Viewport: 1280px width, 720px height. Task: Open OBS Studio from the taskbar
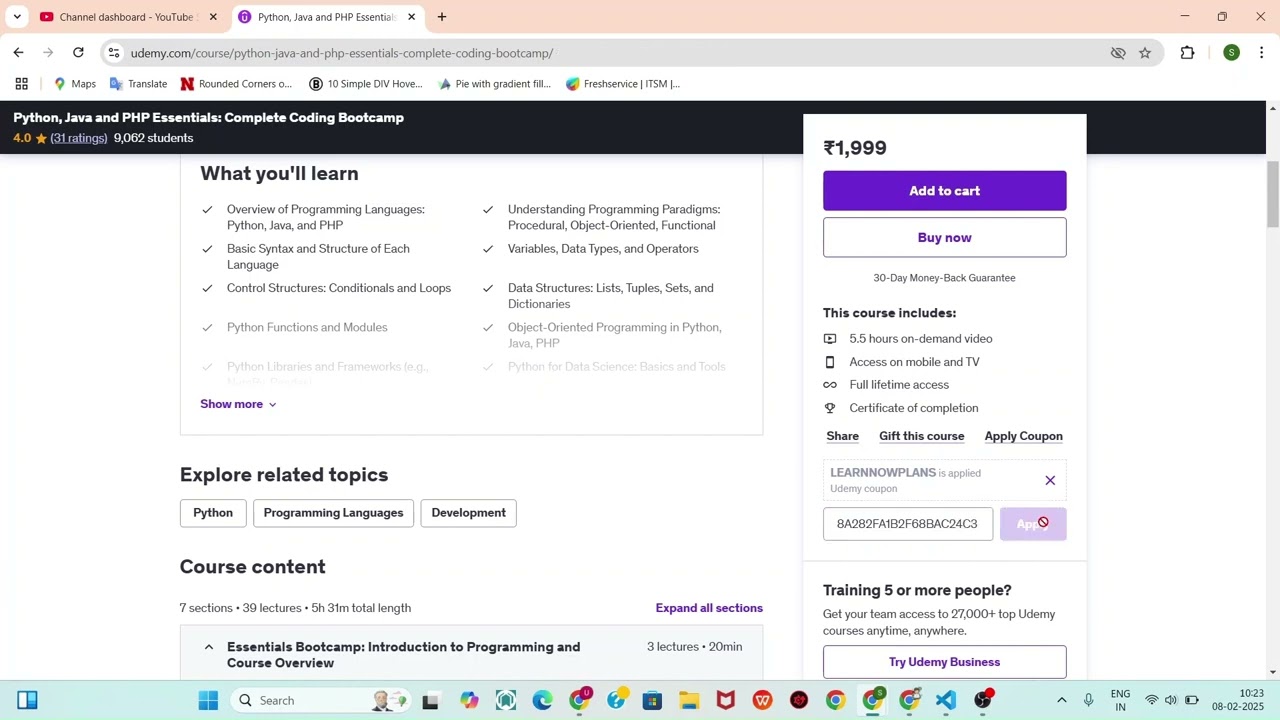pyautogui.click(x=983, y=700)
